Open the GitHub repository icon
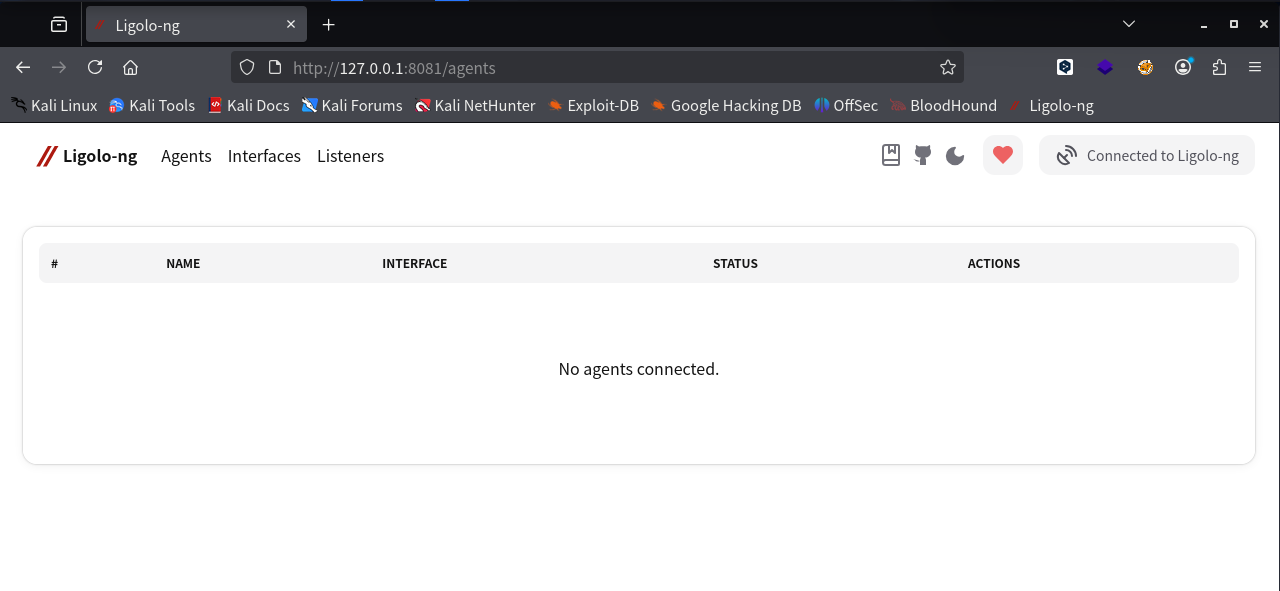 click(923, 155)
